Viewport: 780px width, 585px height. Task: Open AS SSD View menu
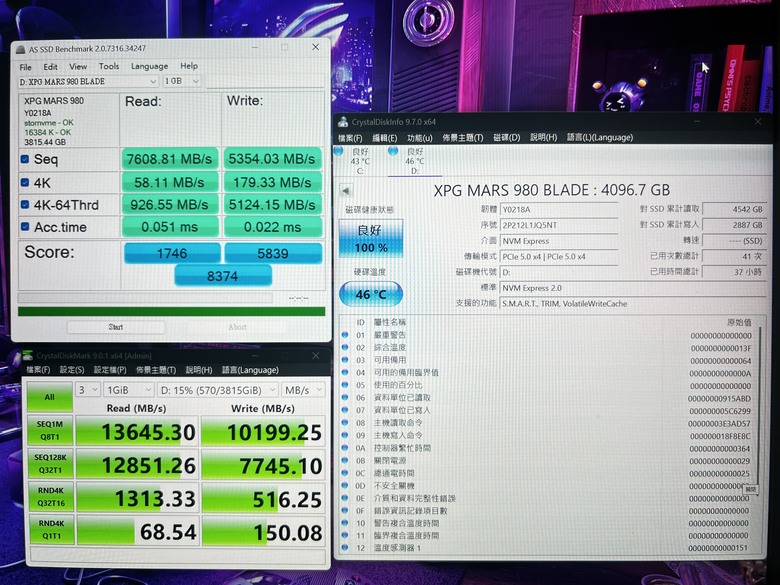(x=78, y=66)
